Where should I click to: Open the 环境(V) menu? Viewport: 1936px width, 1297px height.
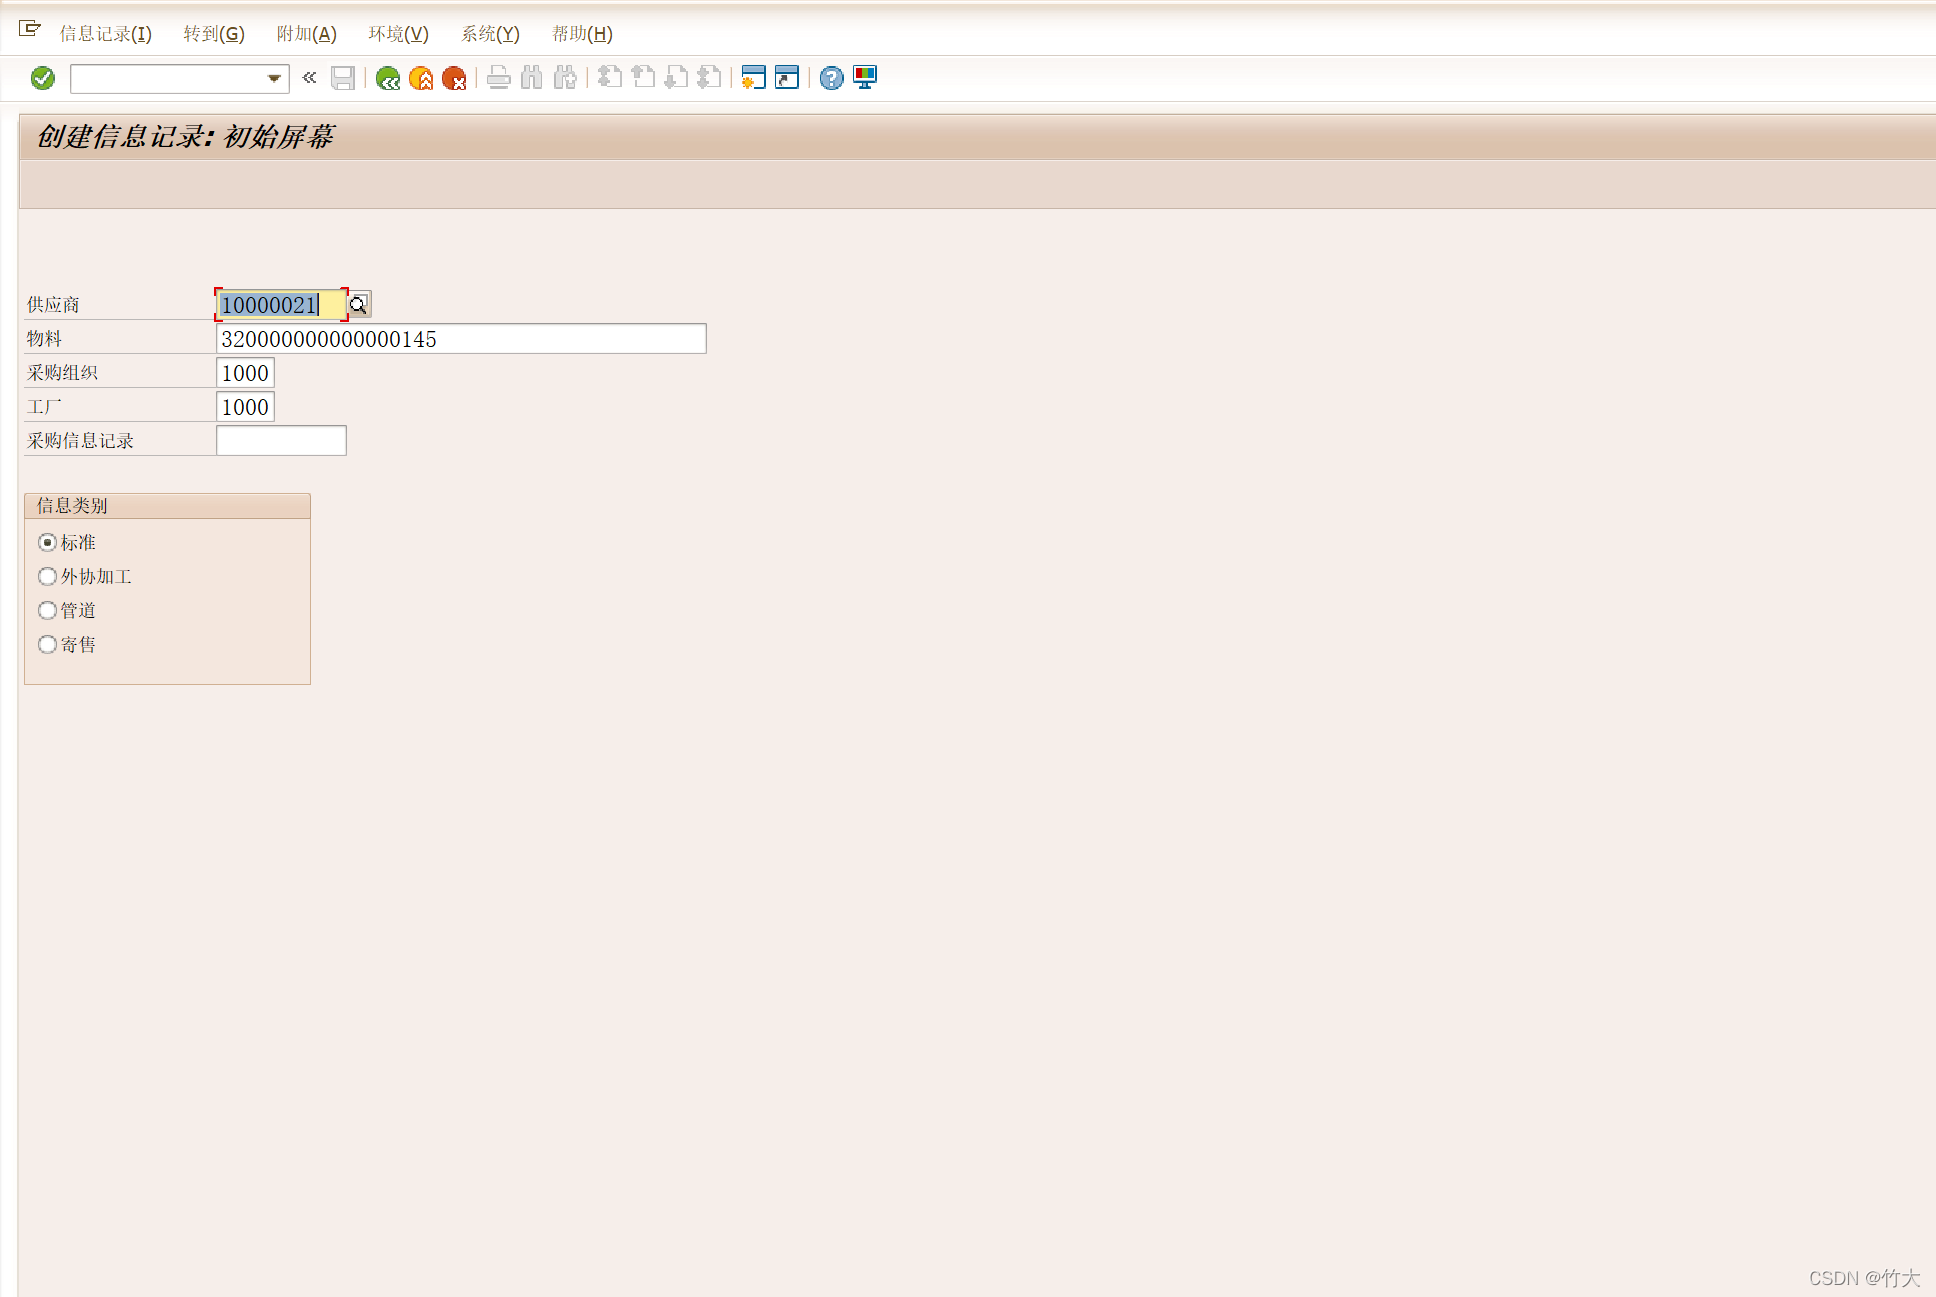pos(398,34)
